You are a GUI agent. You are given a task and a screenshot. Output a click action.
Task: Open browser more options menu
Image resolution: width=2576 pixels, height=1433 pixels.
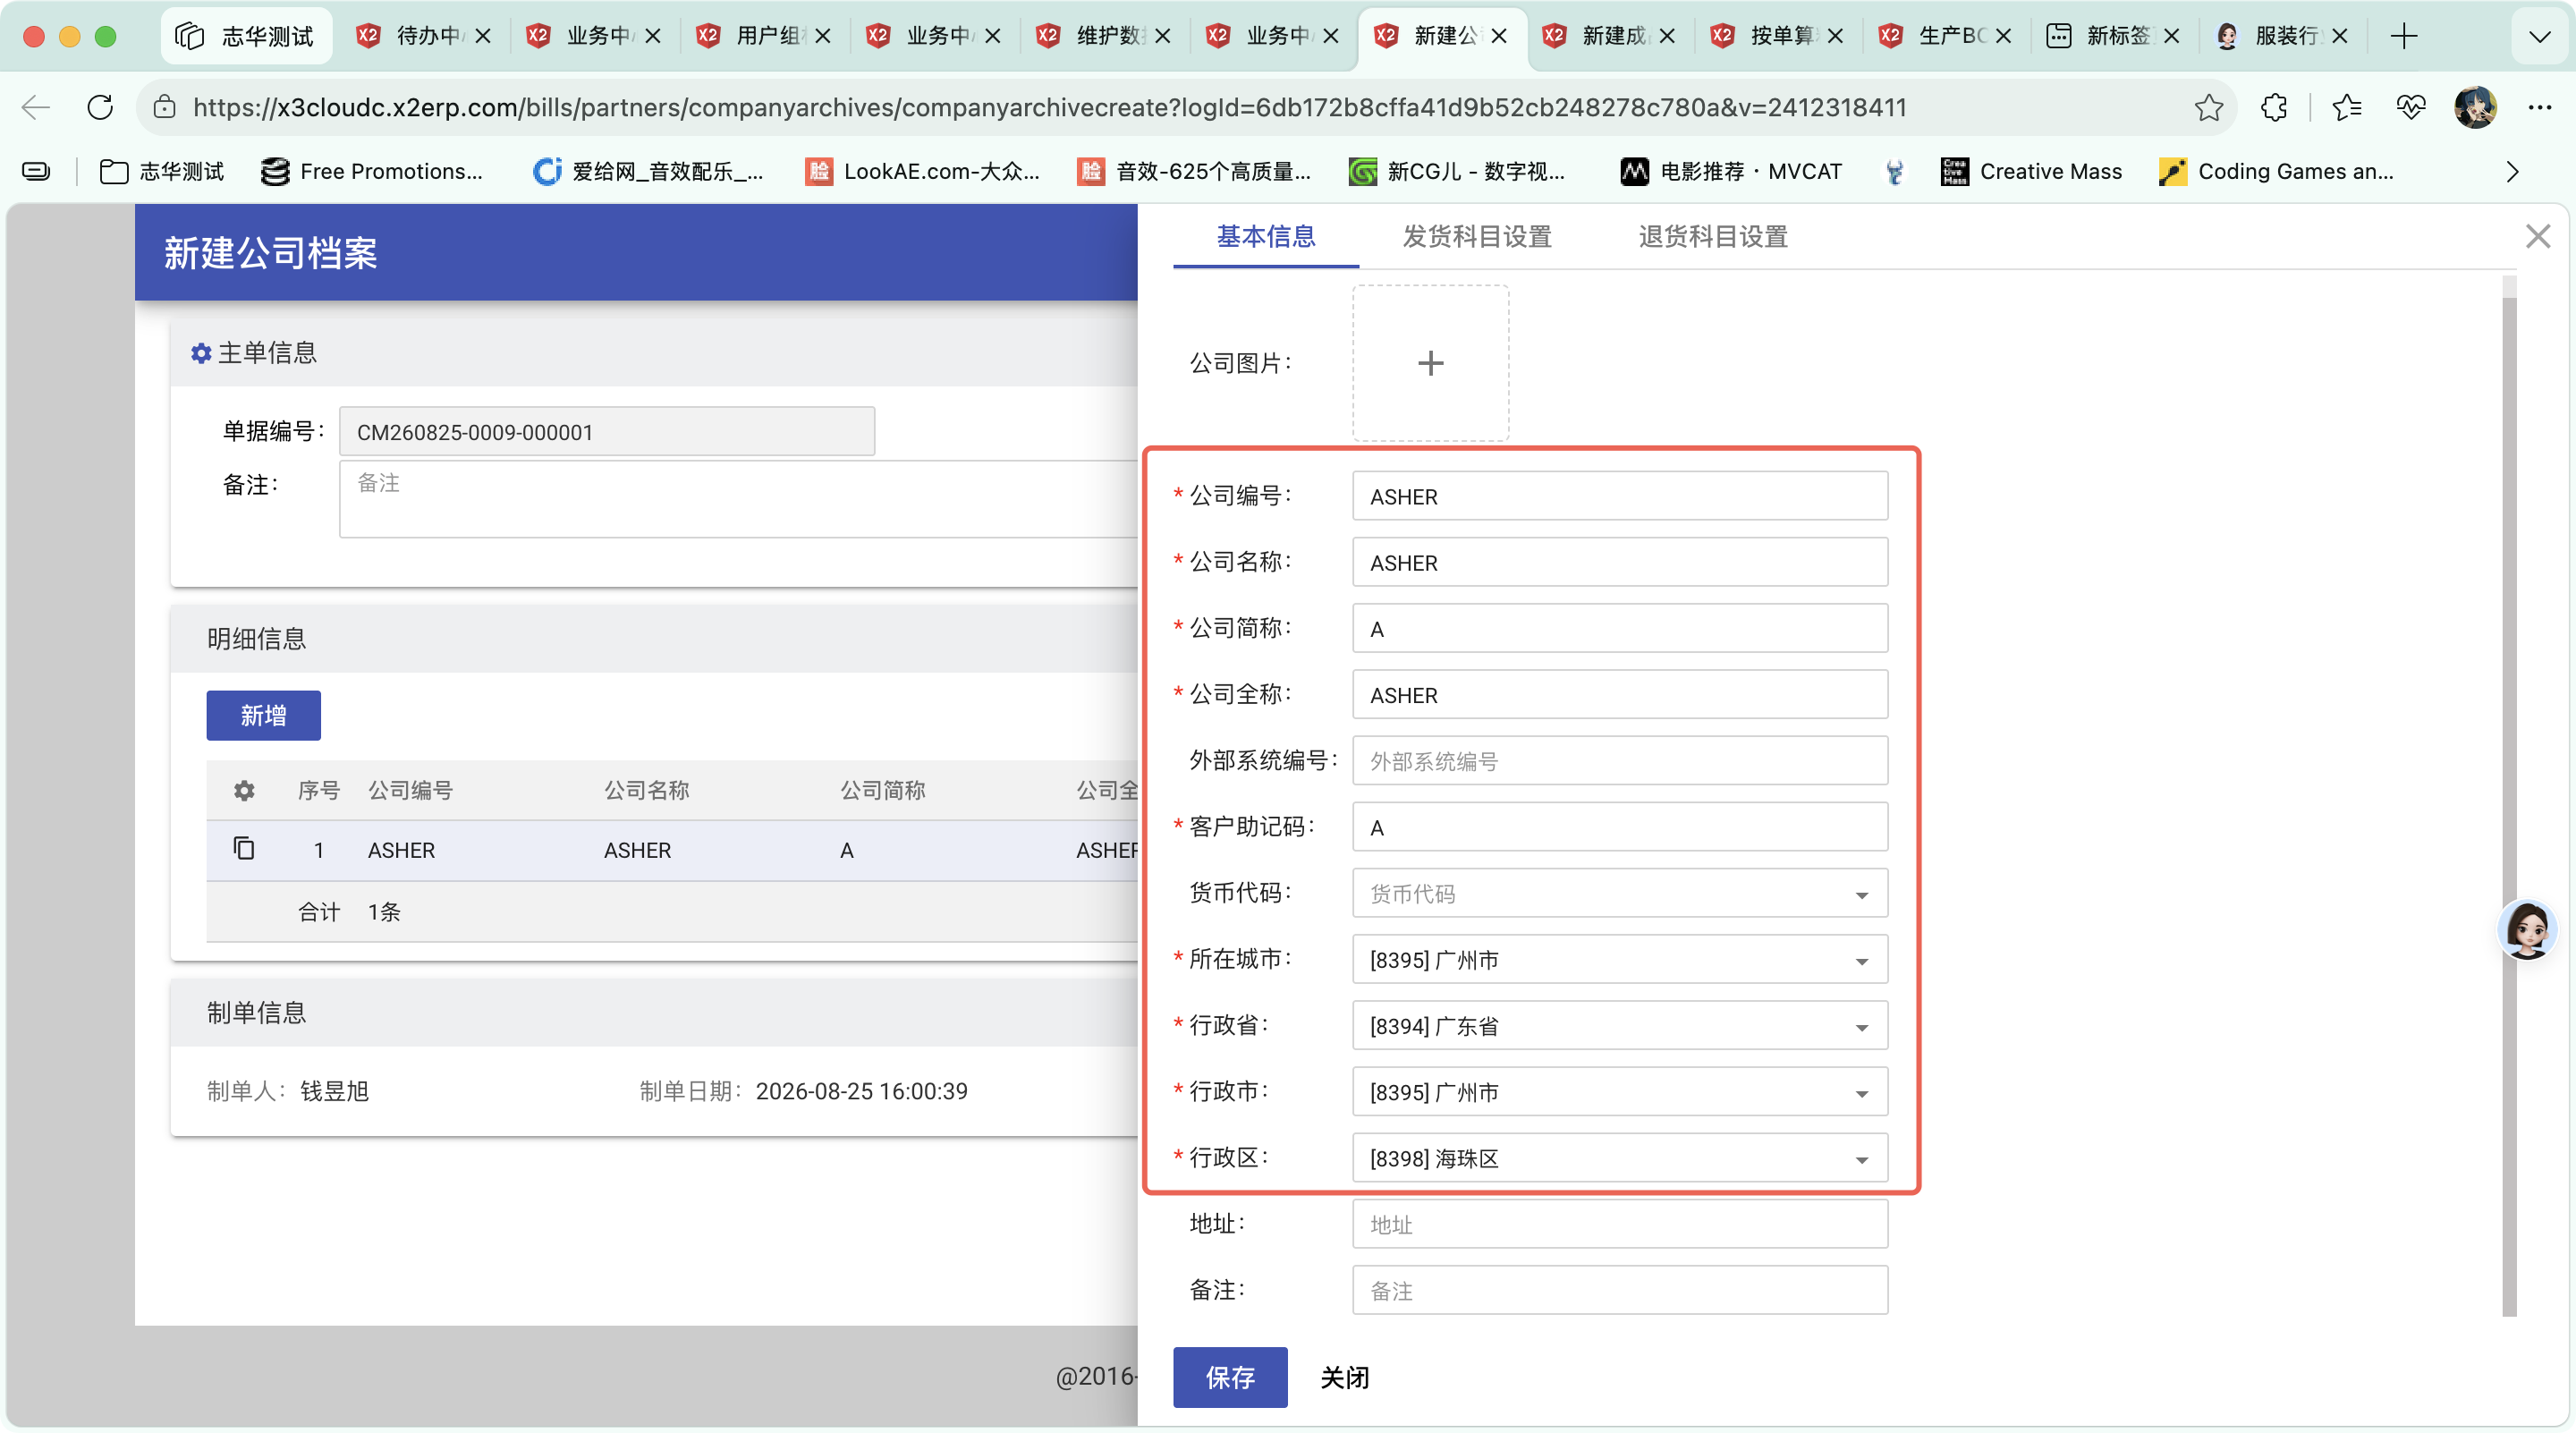click(2539, 107)
